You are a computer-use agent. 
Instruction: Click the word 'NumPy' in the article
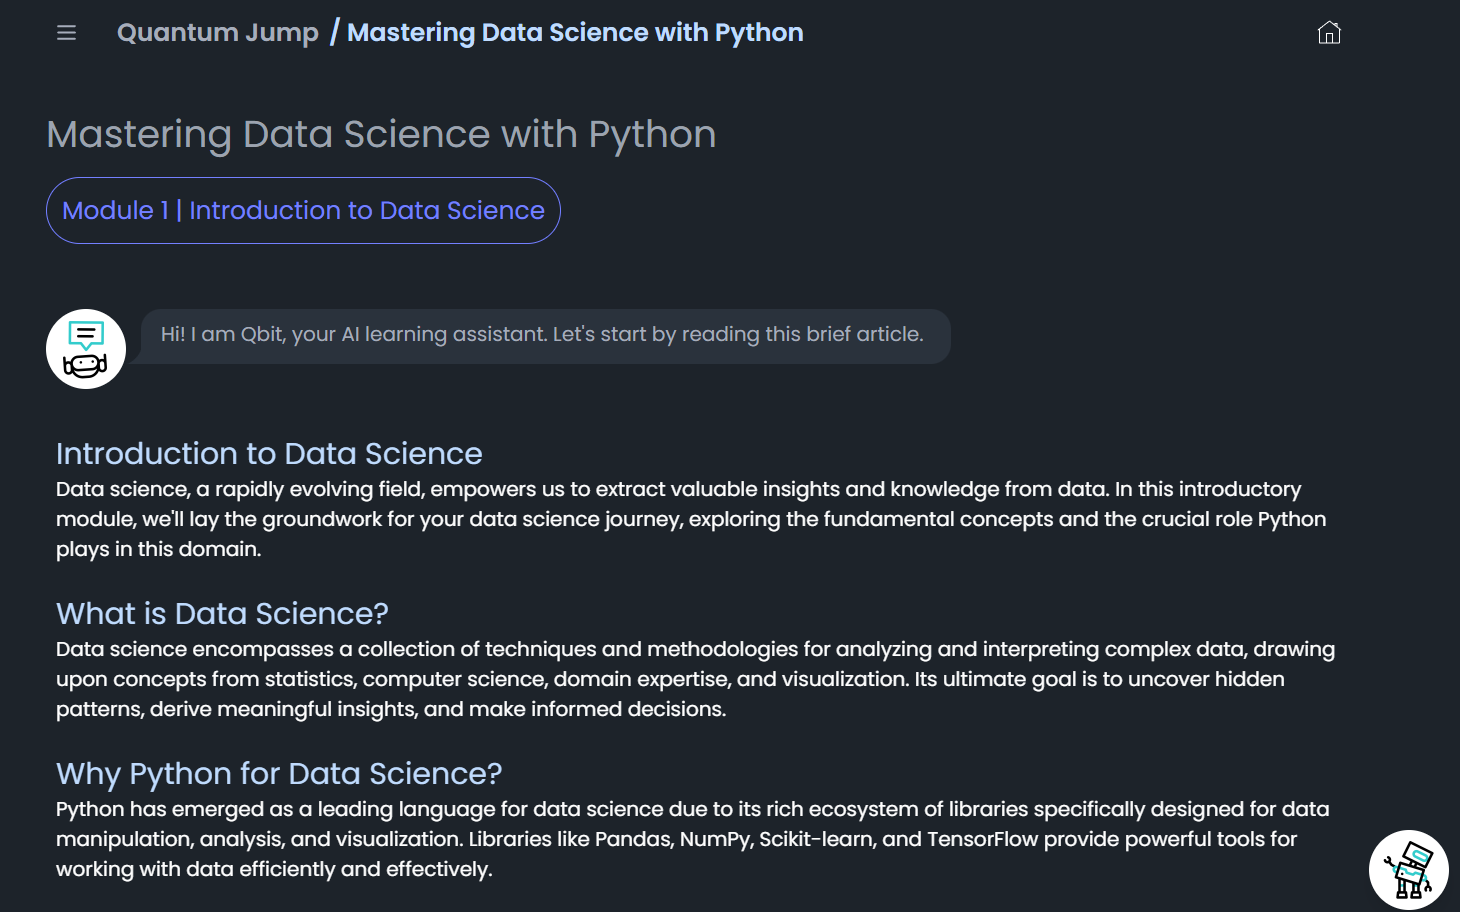pyautogui.click(x=714, y=839)
